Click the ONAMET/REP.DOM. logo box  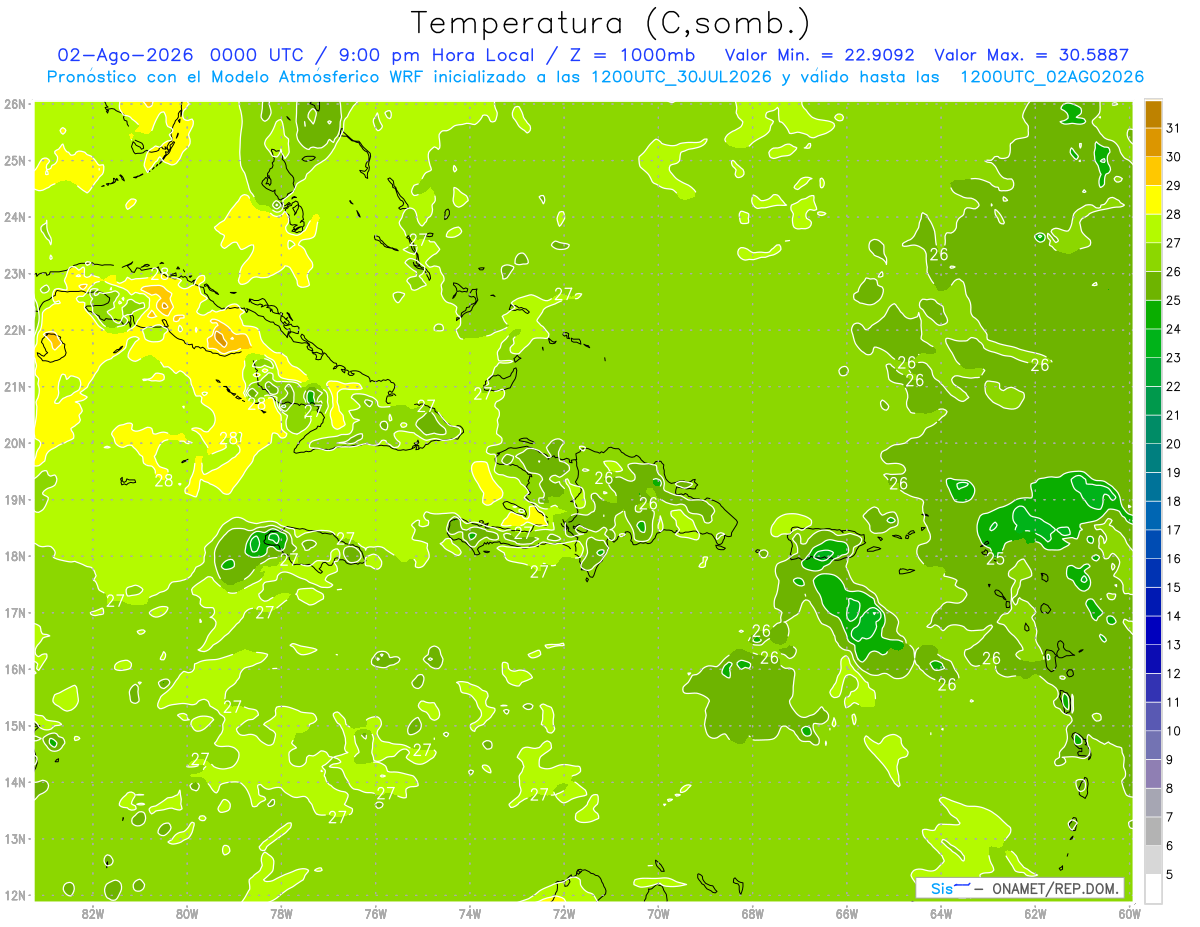point(1020,888)
